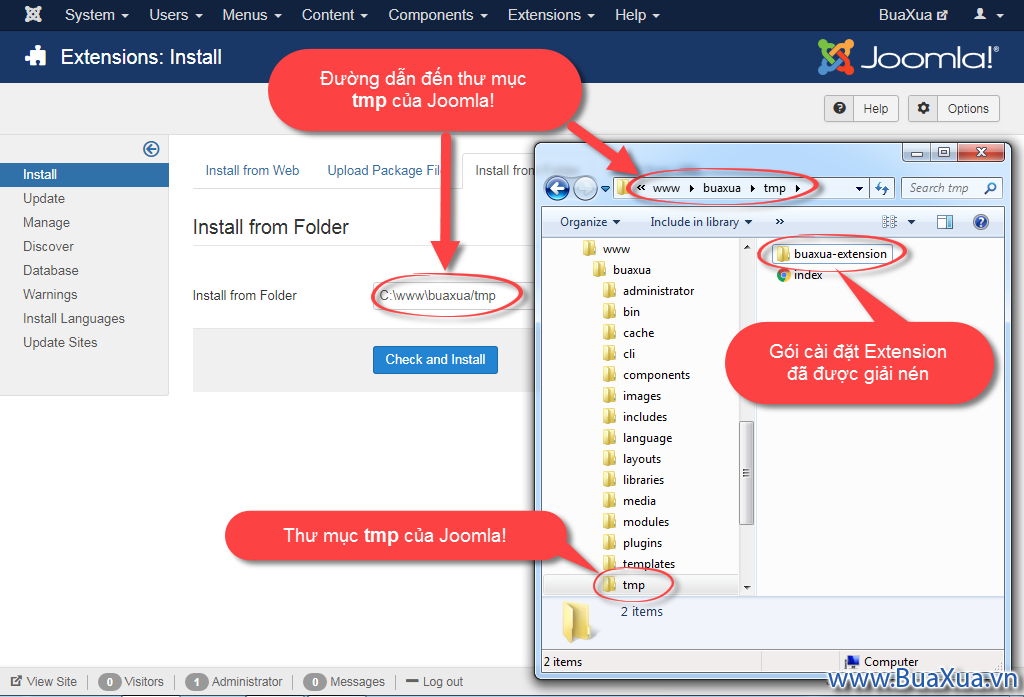The image size is (1024, 697).
Task: Click the Joomla logo icon in top menu
Action: coord(33,14)
